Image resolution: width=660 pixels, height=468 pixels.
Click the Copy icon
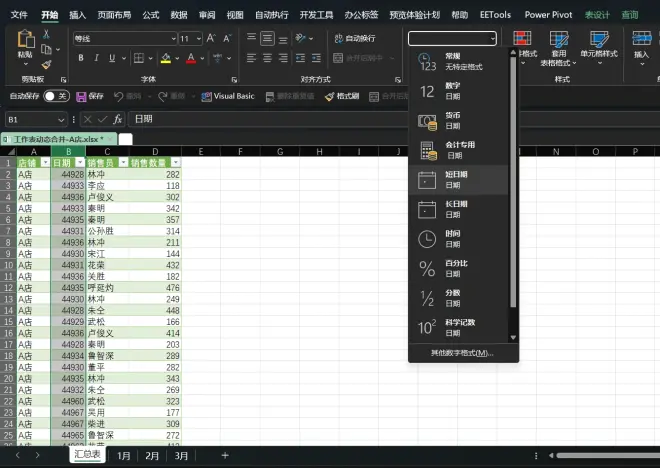[x=46, y=50]
